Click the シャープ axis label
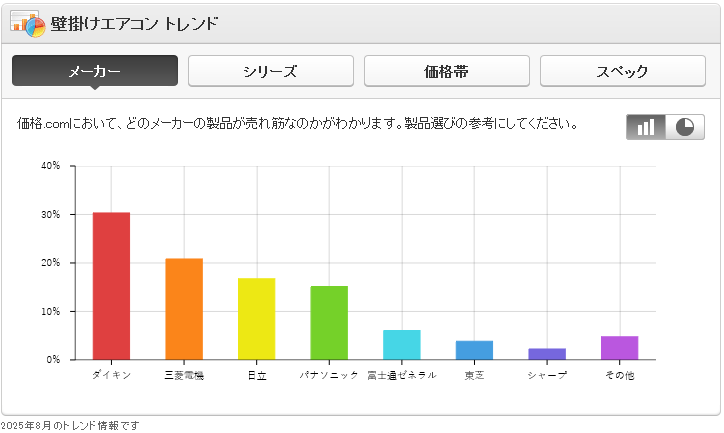This screenshot has width=724, height=433. point(547,375)
